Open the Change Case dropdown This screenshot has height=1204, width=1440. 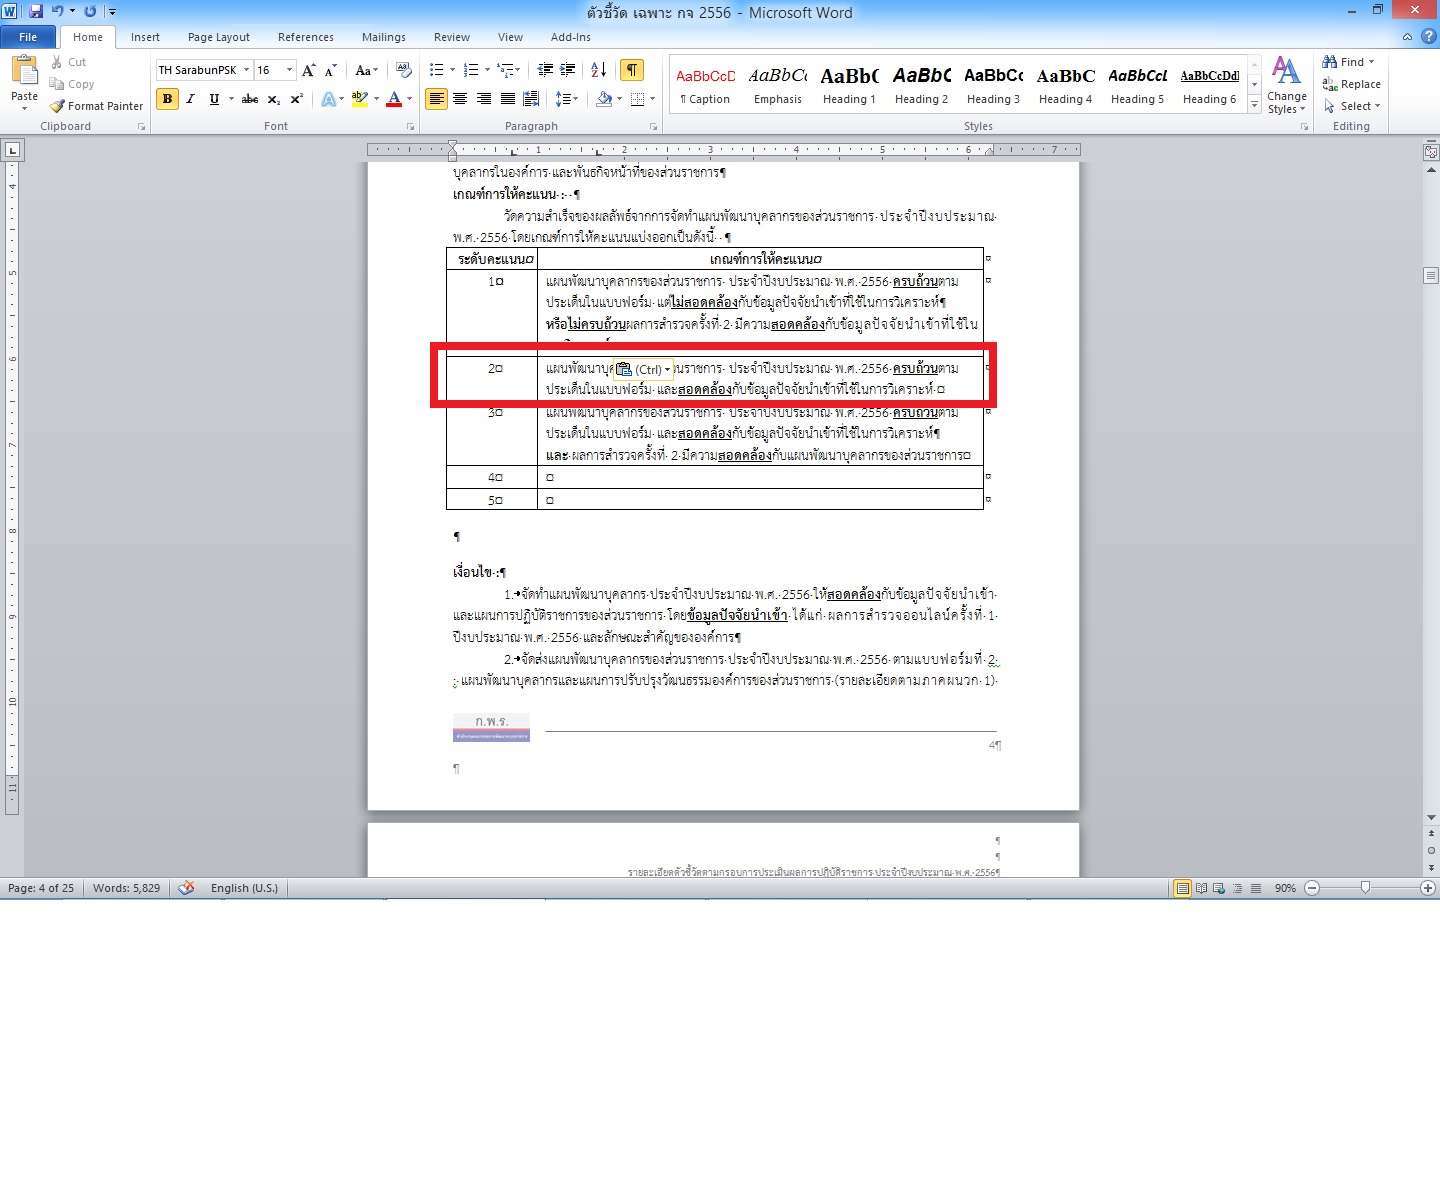[x=367, y=70]
